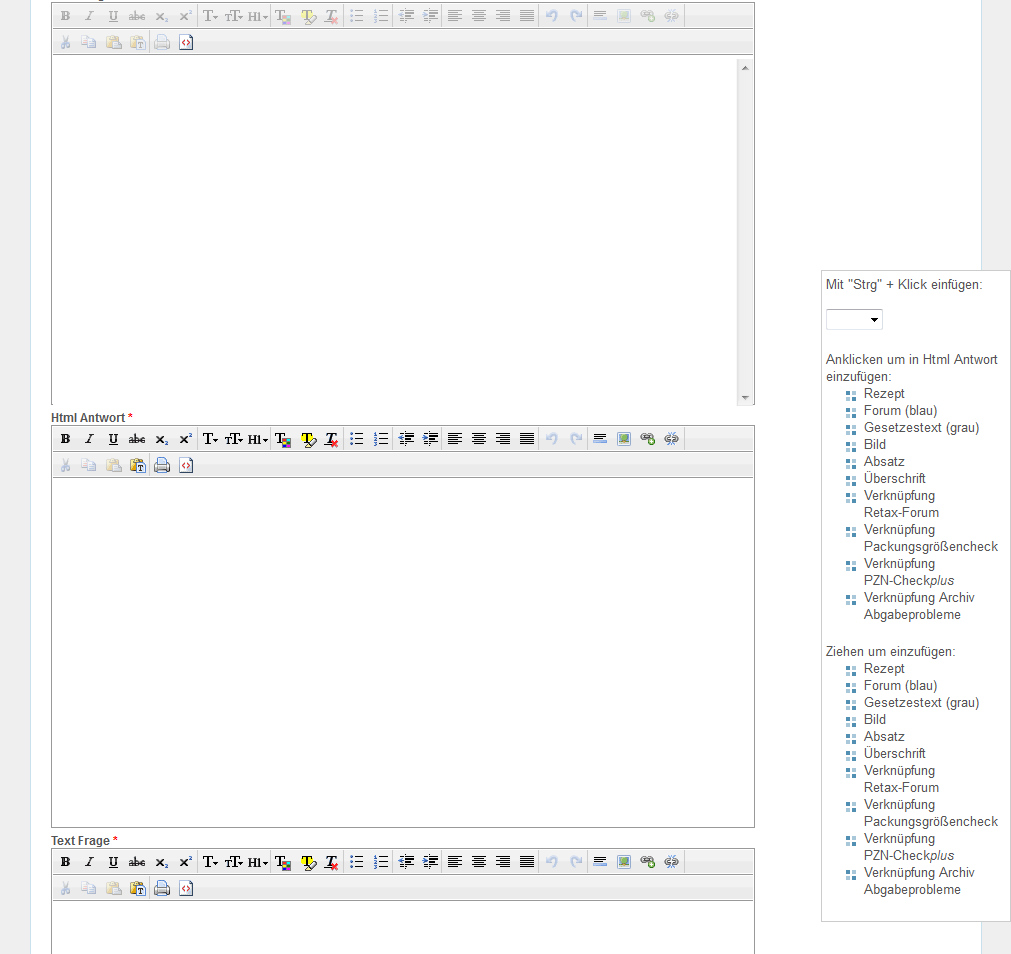
Task: Click italic icon in Html Antwort toolbar
Action: (x=89, y=439)
